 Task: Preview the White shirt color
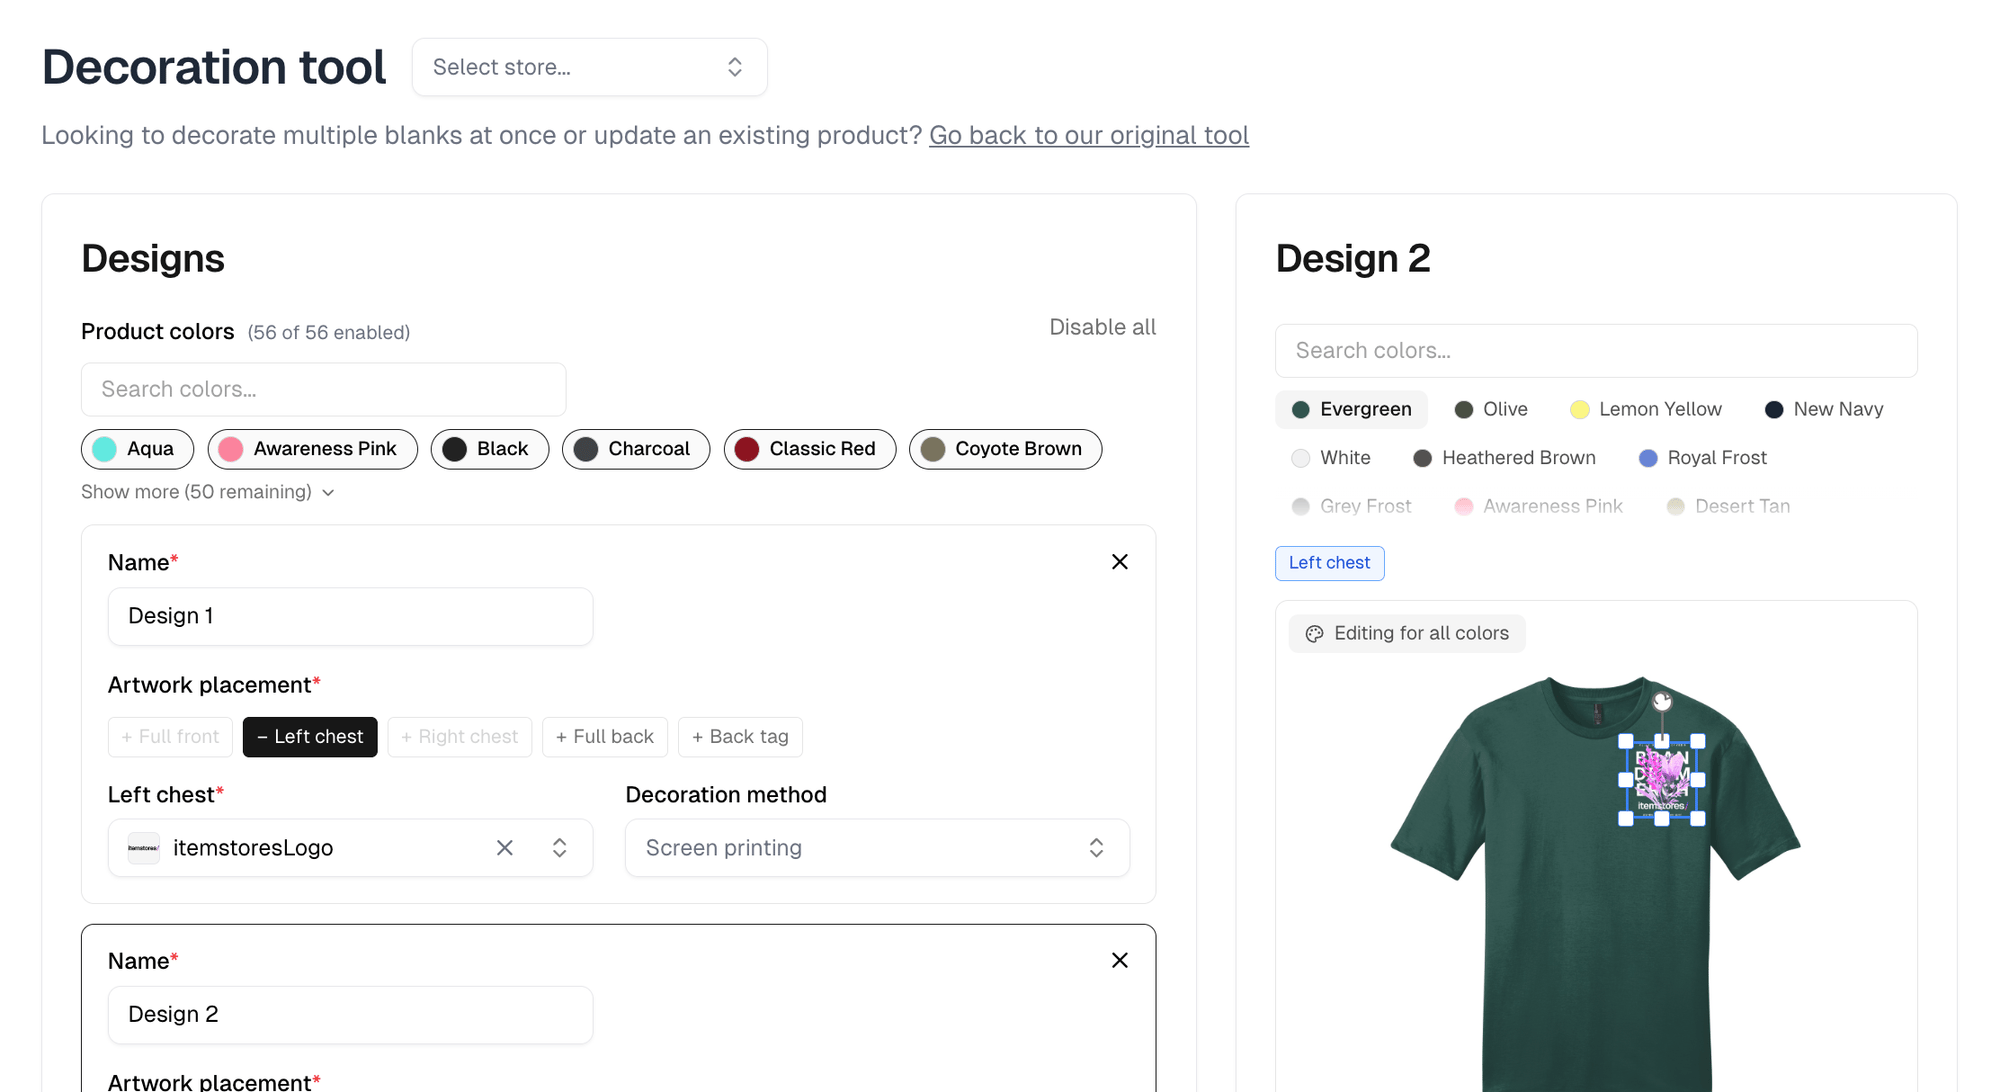pos(1330,458)
